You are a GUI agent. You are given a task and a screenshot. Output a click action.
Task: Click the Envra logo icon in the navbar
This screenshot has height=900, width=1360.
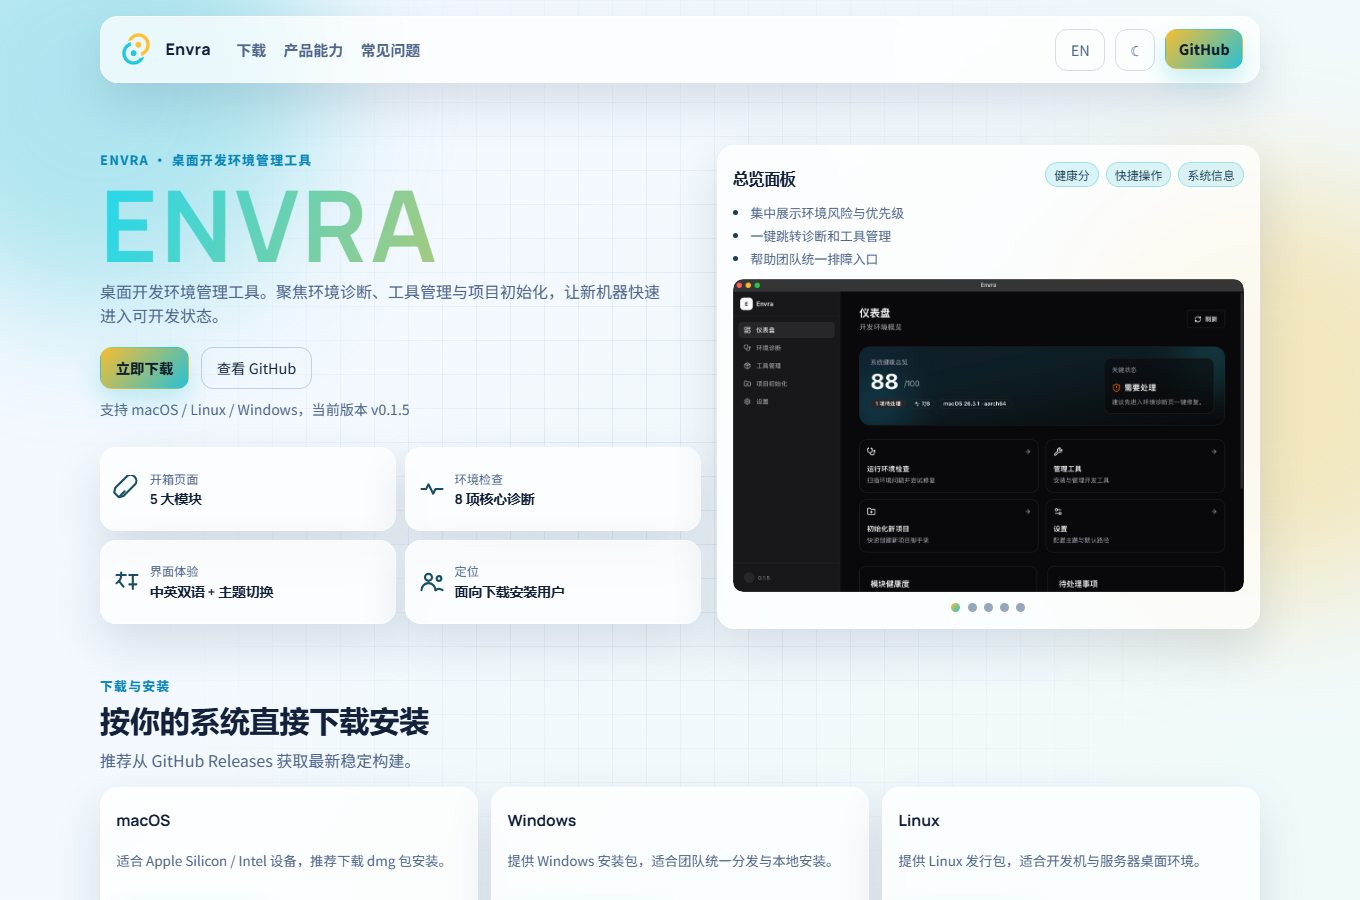tap(136, 49)
